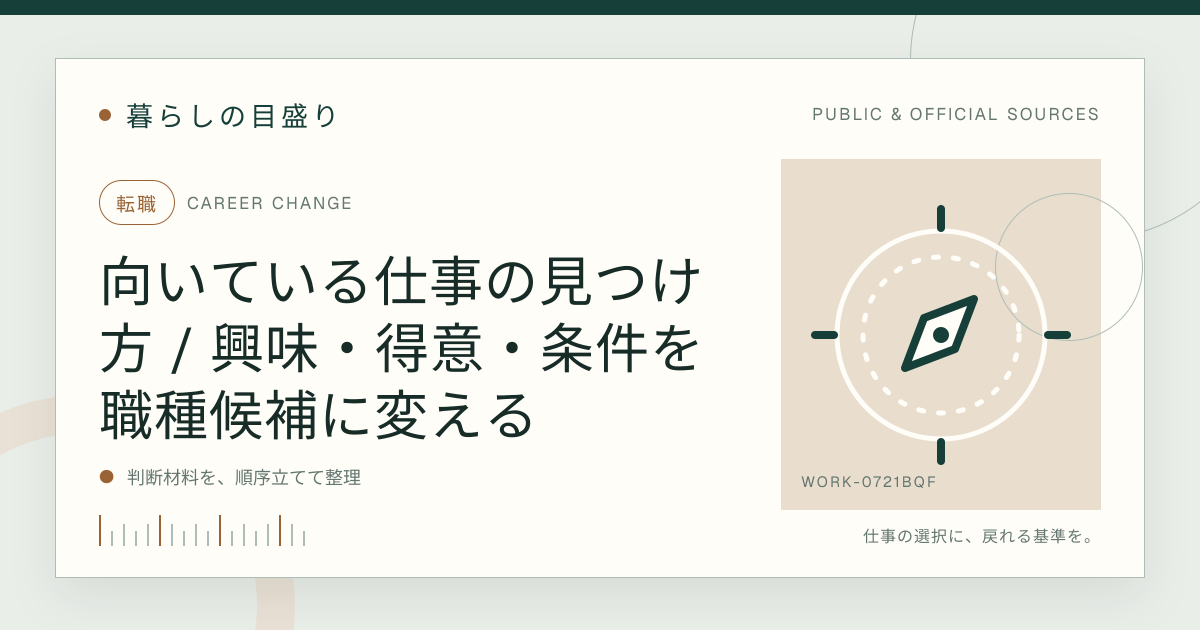Click the subtitle 判断材料を、順序立てて整理

pos(244,477)
